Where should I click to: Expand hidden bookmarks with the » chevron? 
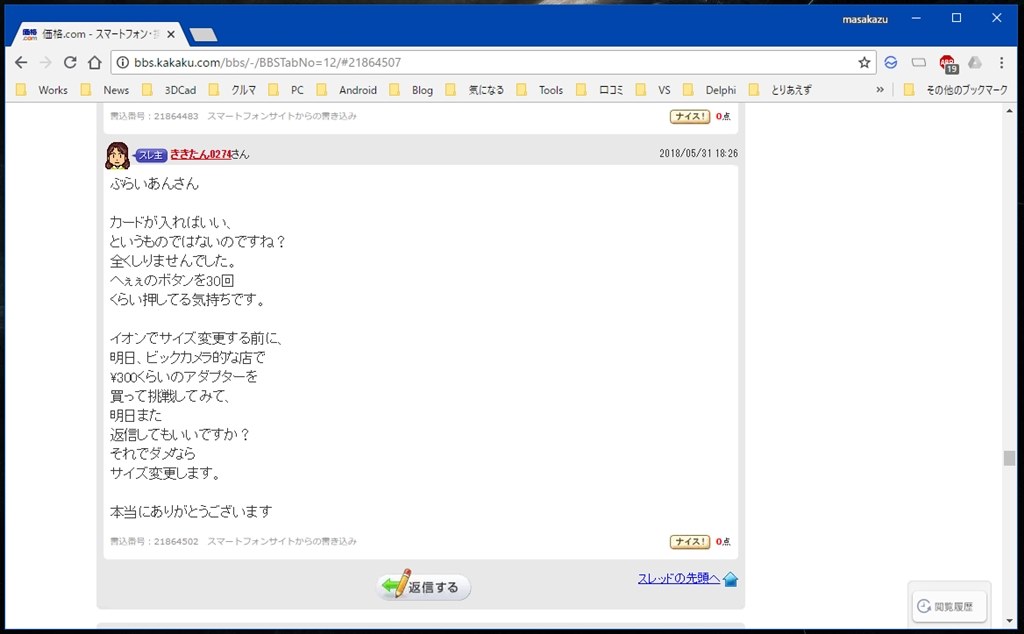click(x=880, y=90)
